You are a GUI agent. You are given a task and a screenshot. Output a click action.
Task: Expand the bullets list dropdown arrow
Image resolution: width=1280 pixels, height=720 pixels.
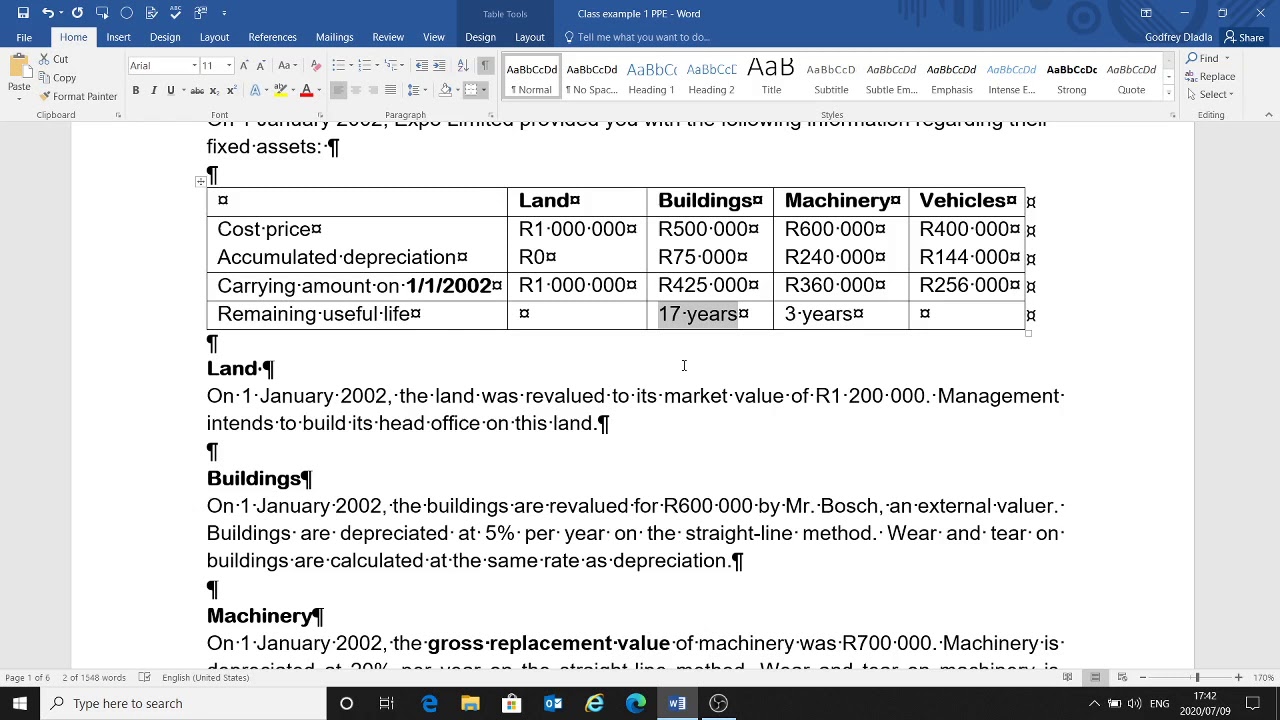[351, 66]
